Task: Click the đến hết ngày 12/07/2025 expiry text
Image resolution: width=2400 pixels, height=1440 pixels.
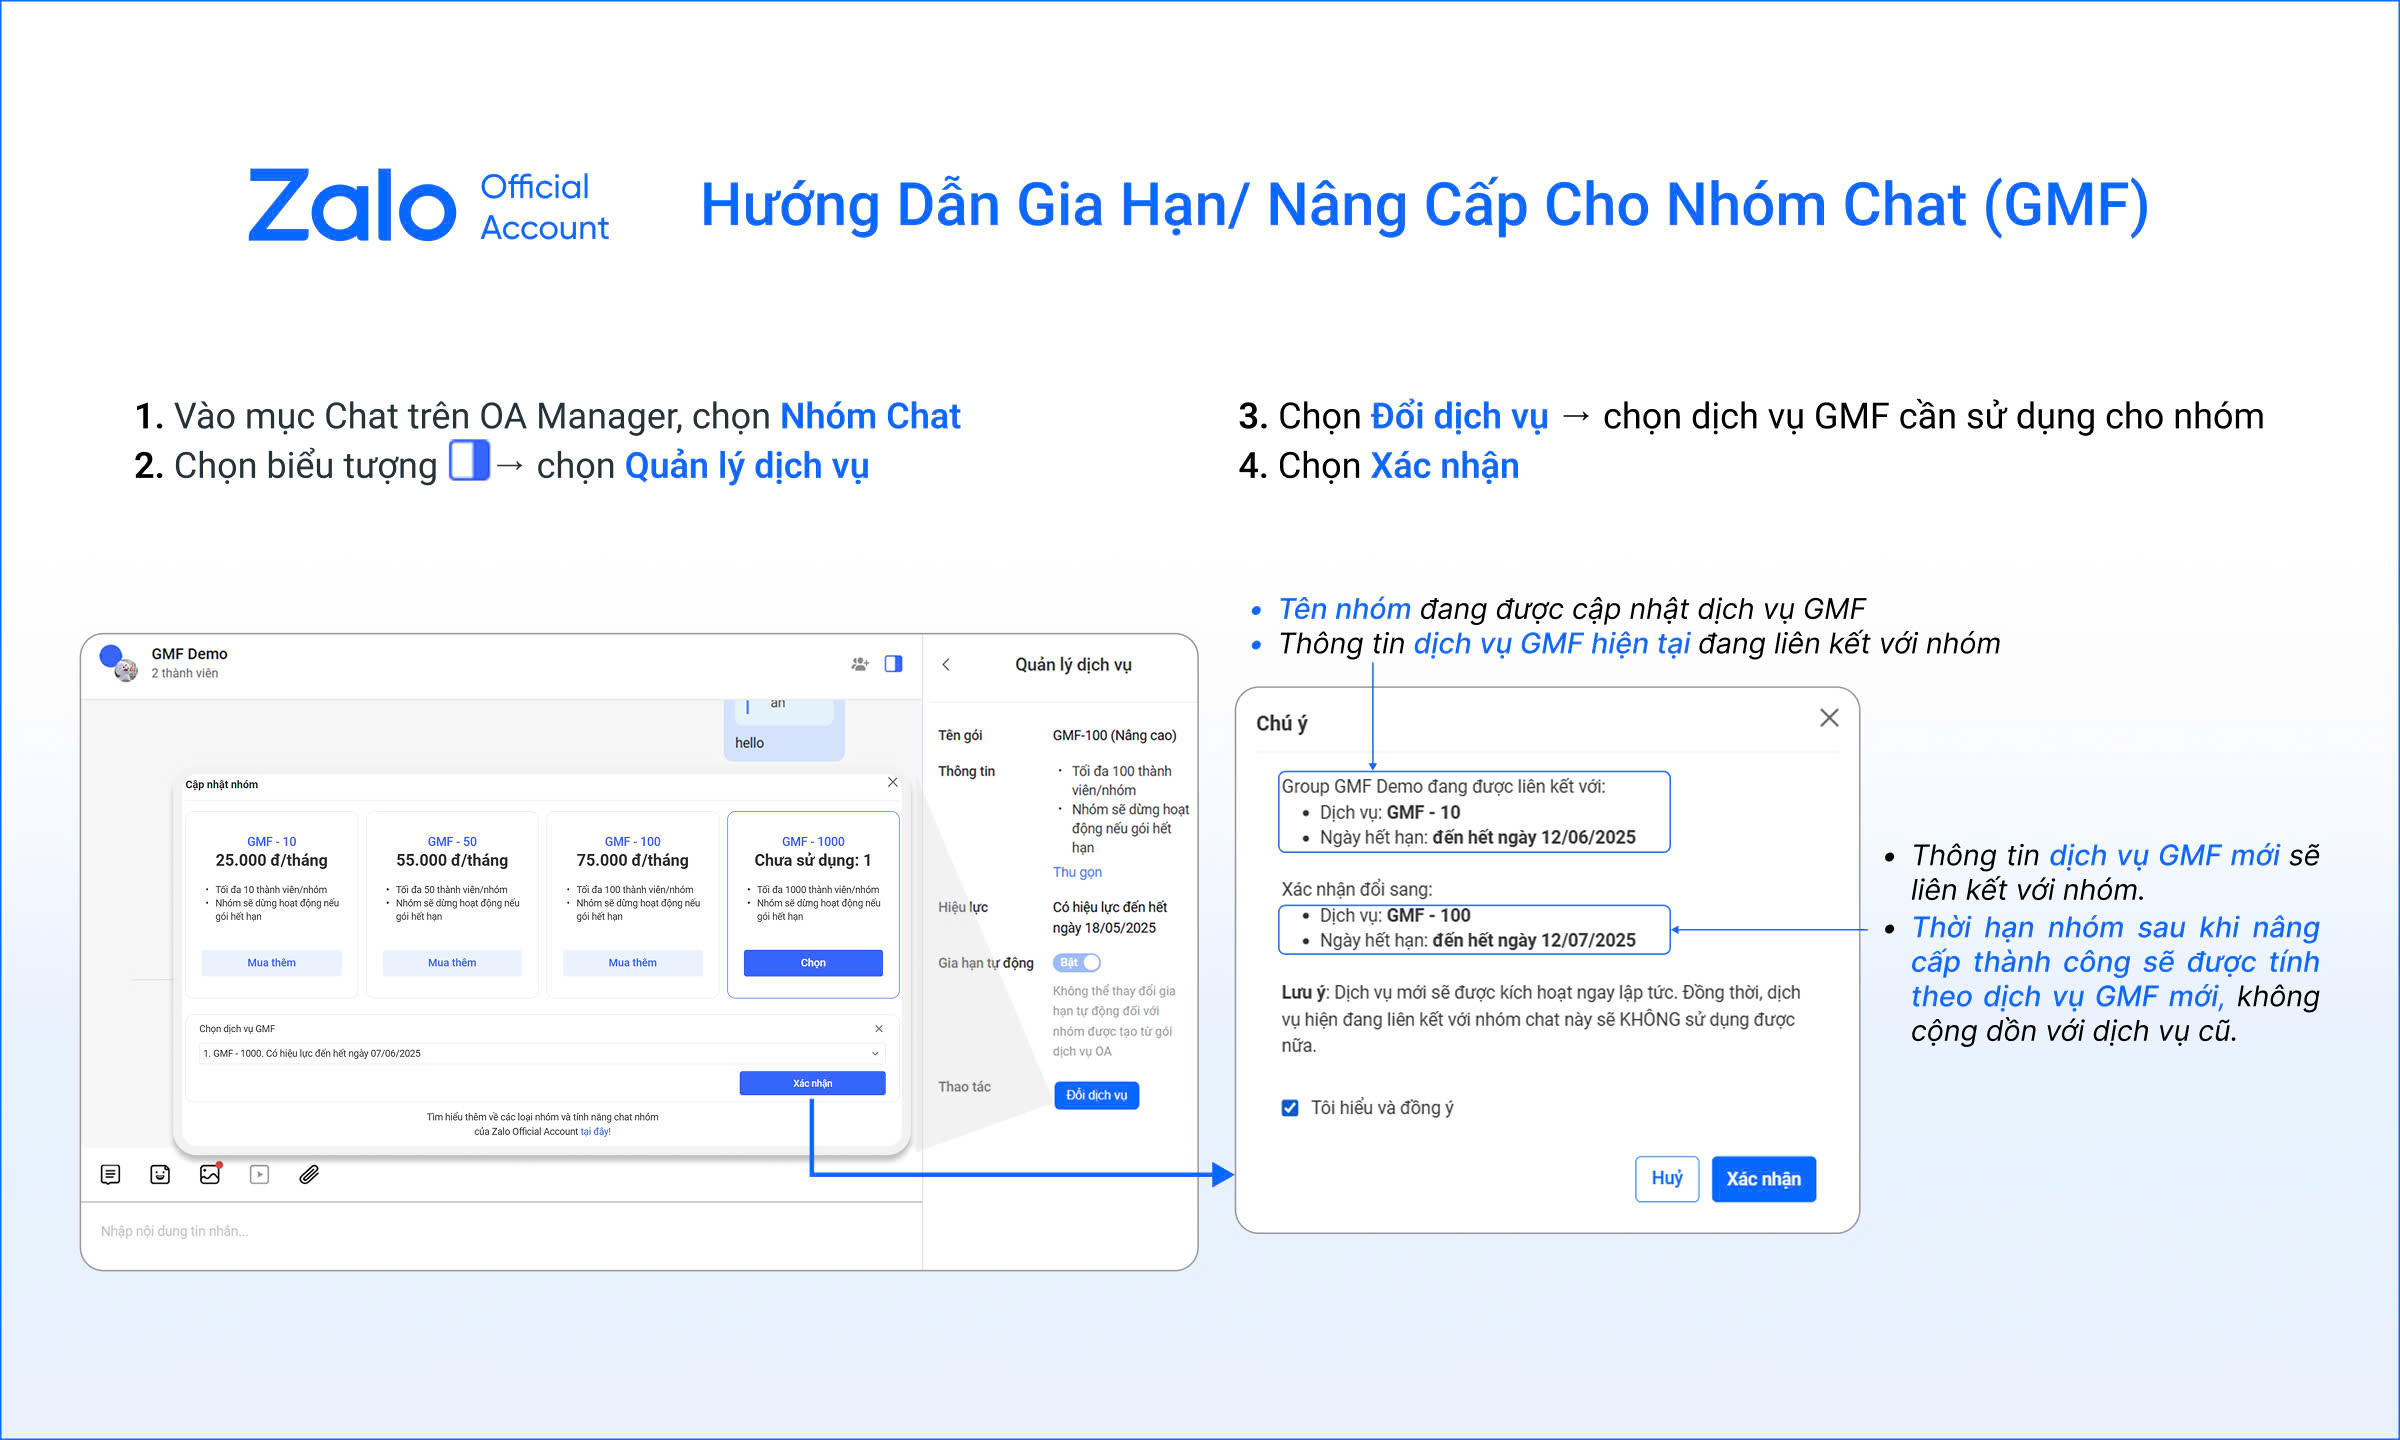Action: point(1534,941)
